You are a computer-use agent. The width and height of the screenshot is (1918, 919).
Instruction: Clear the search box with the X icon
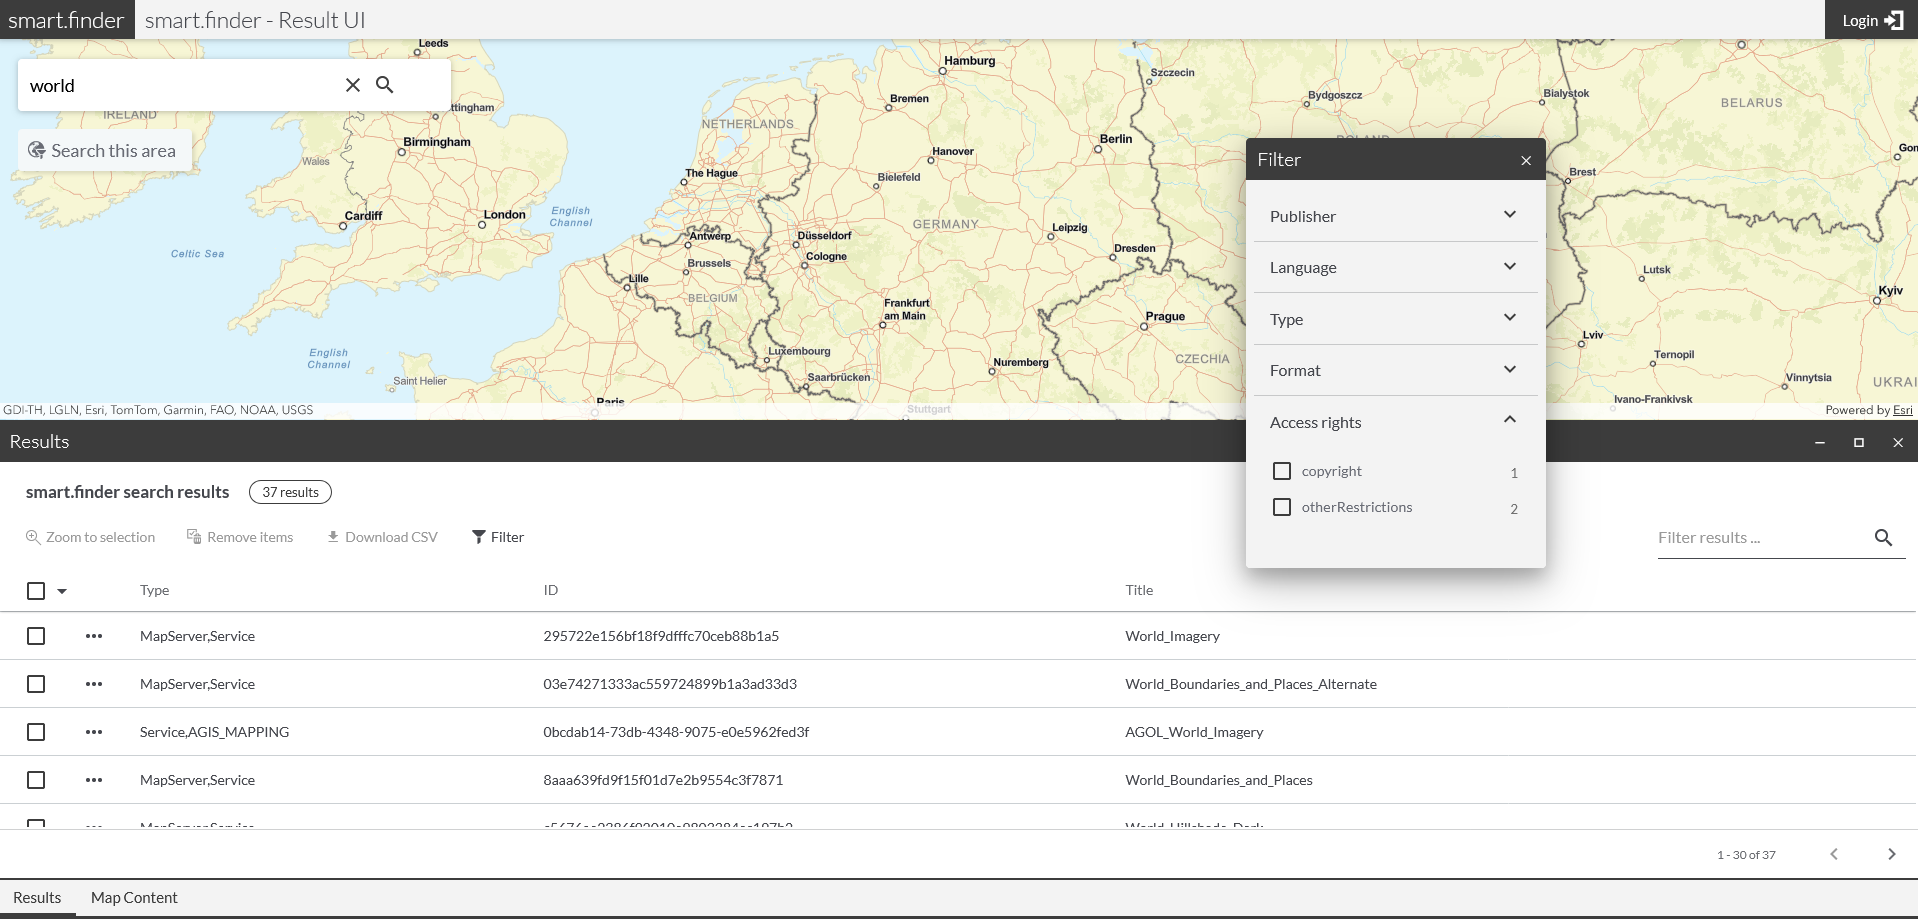pos(353,85)
